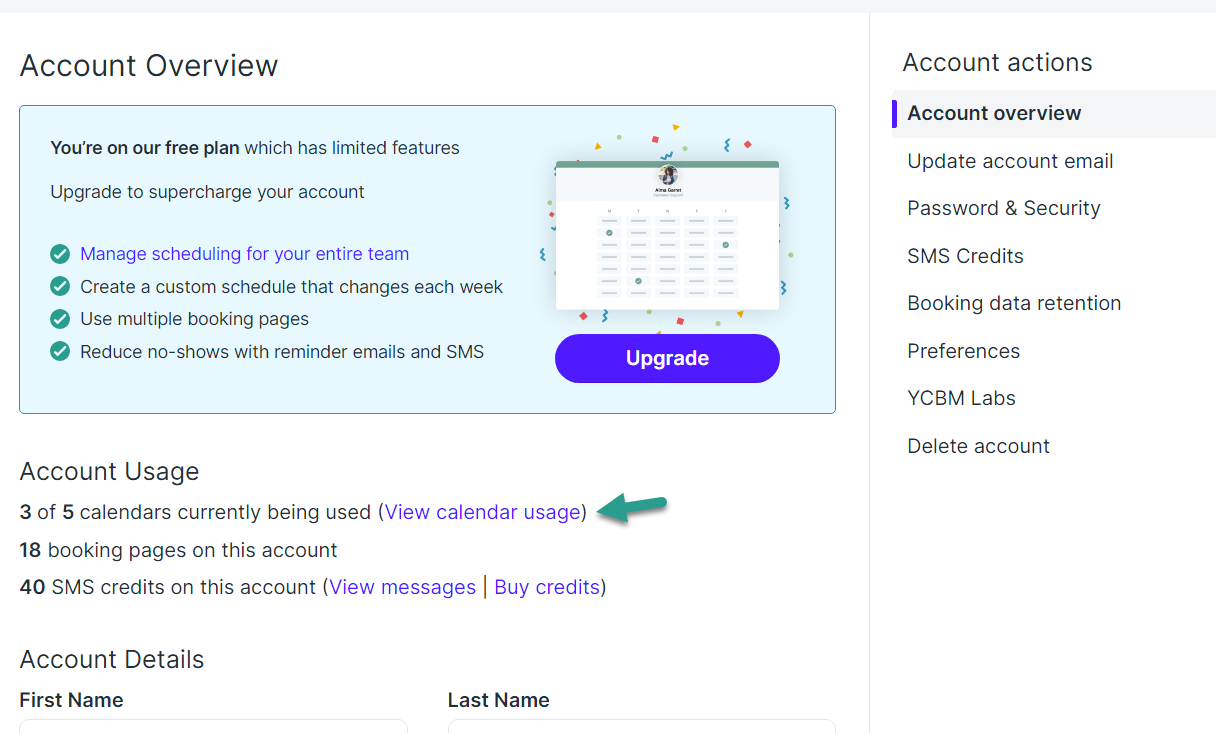
Task: Click the First Name input field
Action: pos(213,726)
